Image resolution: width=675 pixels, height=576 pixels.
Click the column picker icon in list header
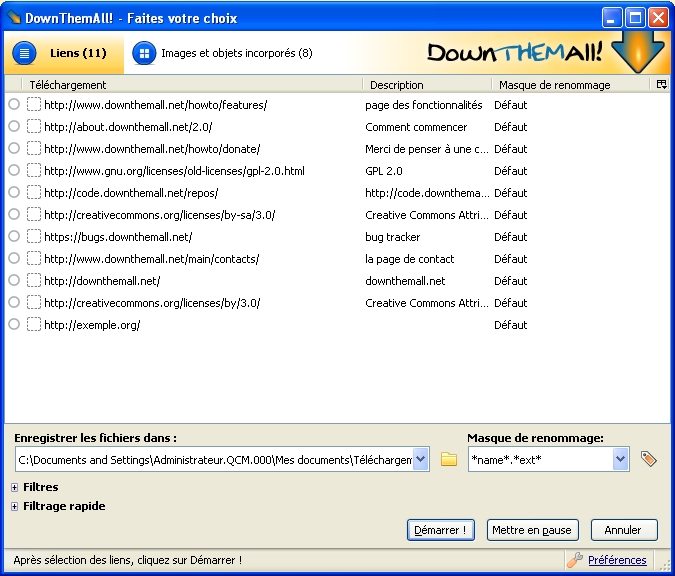coord(661,85)
